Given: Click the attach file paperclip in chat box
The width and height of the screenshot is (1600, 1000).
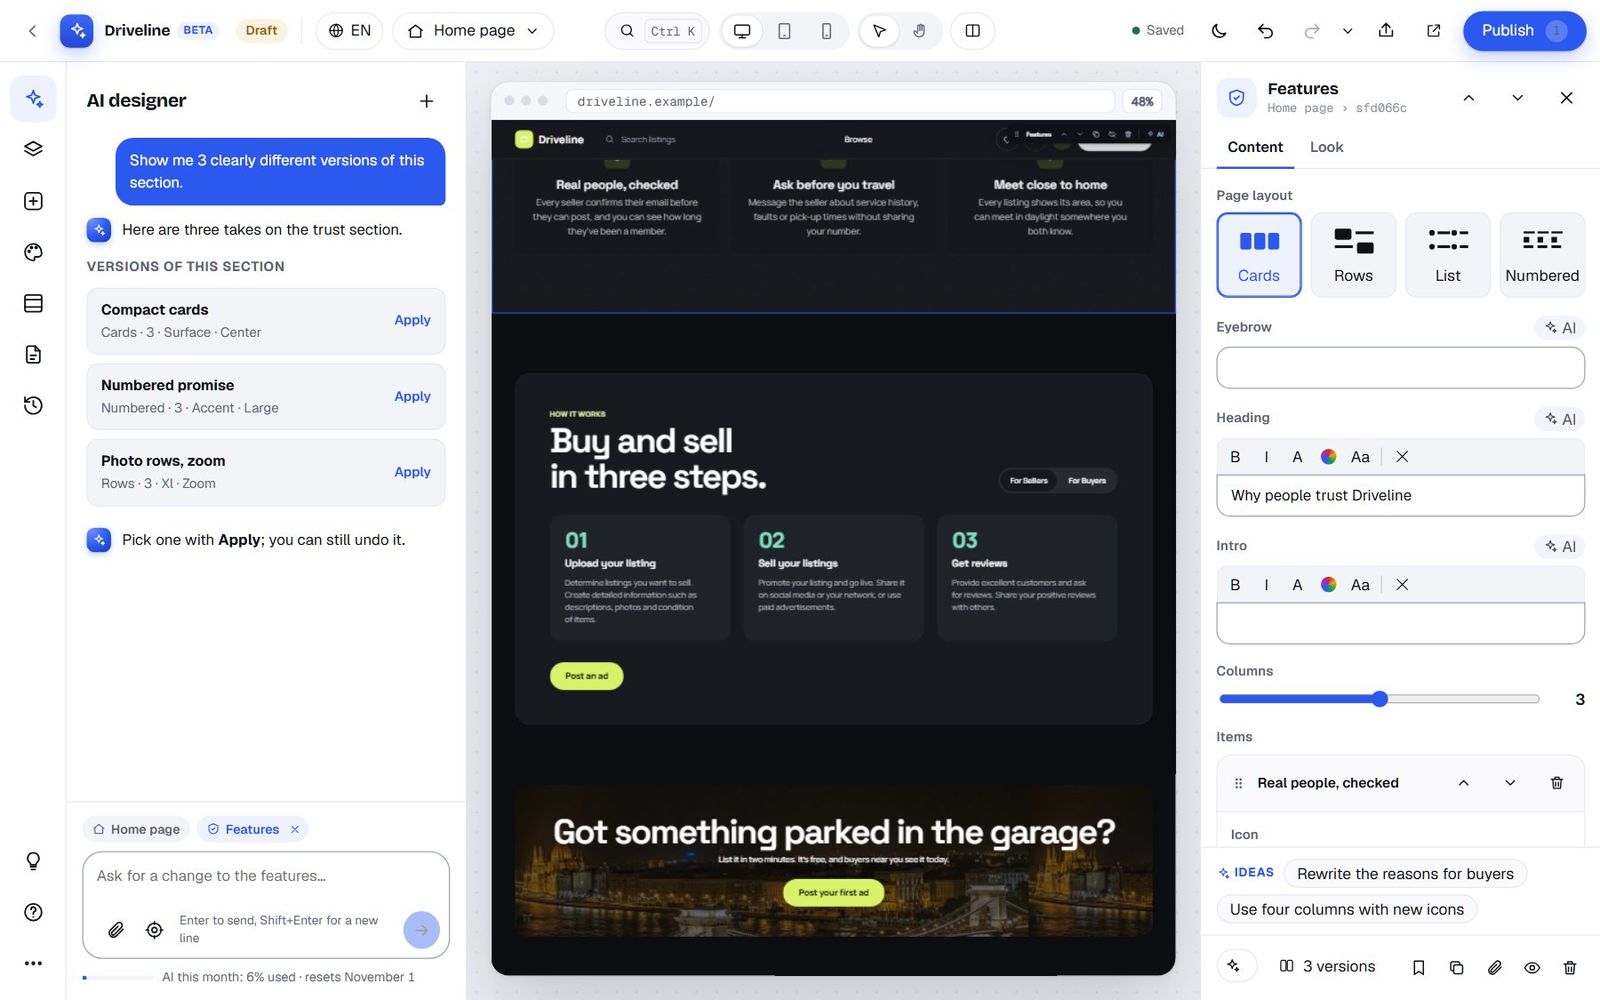Looking at the screenshot, I should [116, 930].
